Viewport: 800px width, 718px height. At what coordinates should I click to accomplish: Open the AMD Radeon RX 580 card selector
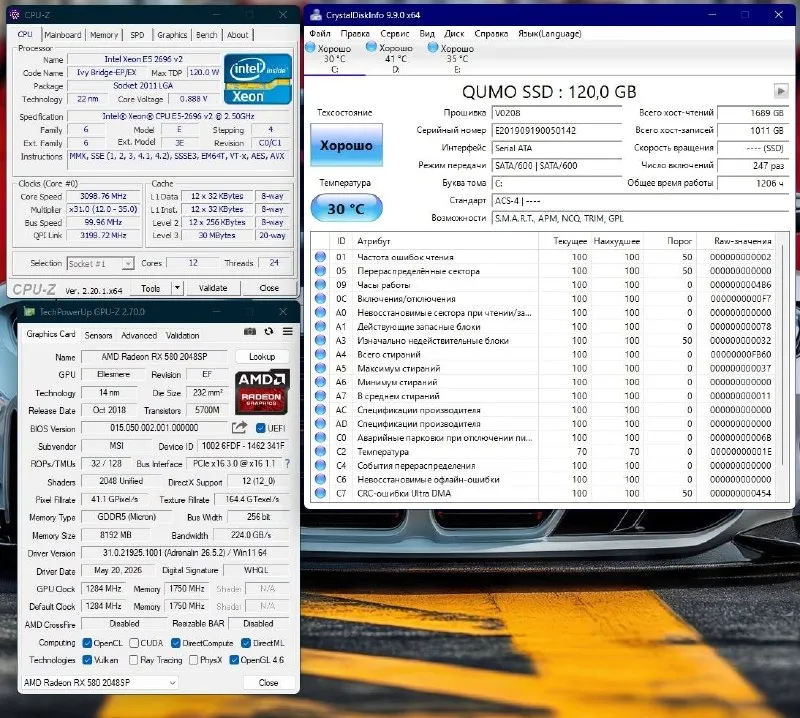pos(100,682)
